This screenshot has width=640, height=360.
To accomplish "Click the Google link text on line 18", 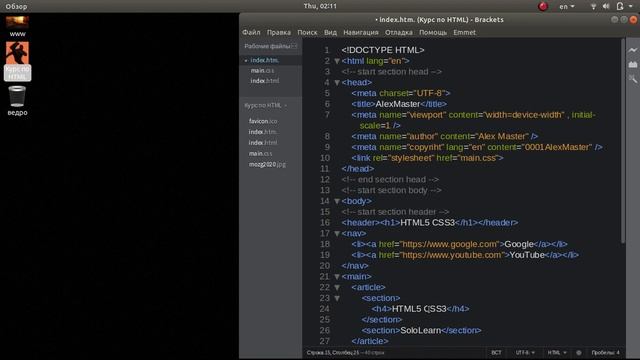I will coord(519,244).
